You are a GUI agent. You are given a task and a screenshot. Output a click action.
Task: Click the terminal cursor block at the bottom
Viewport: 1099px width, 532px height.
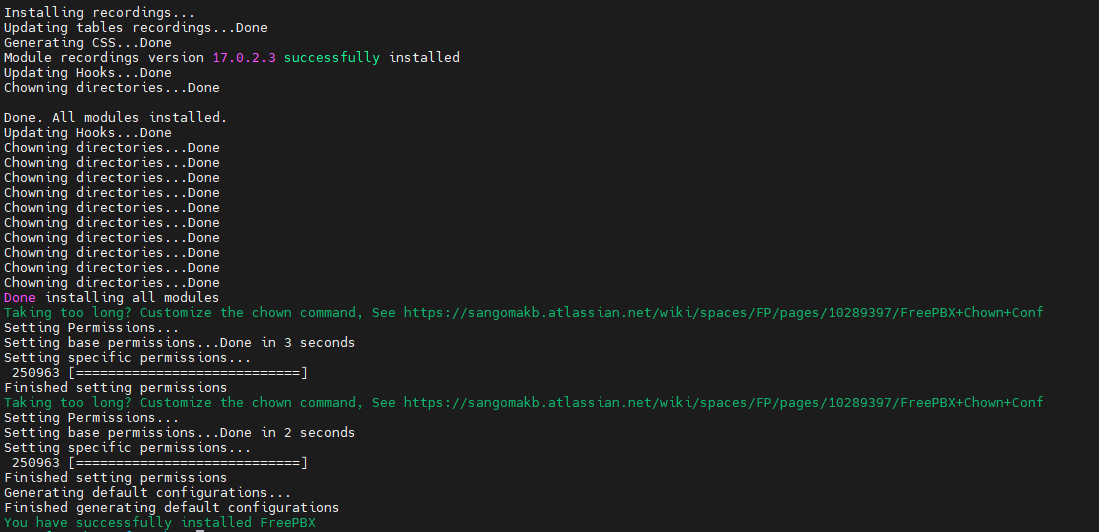click(200, 530)
